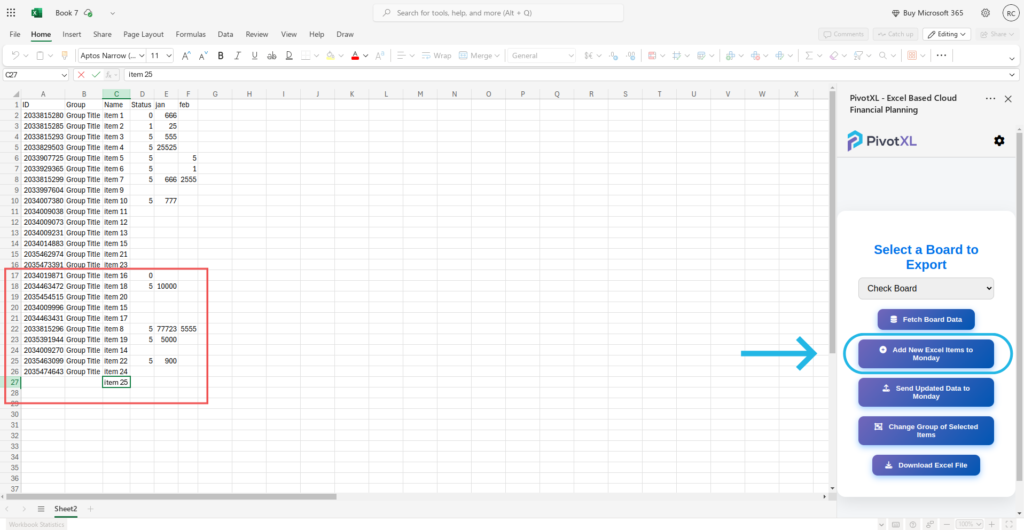
Task: Click Download Excel File button
Action: [926, 465]
